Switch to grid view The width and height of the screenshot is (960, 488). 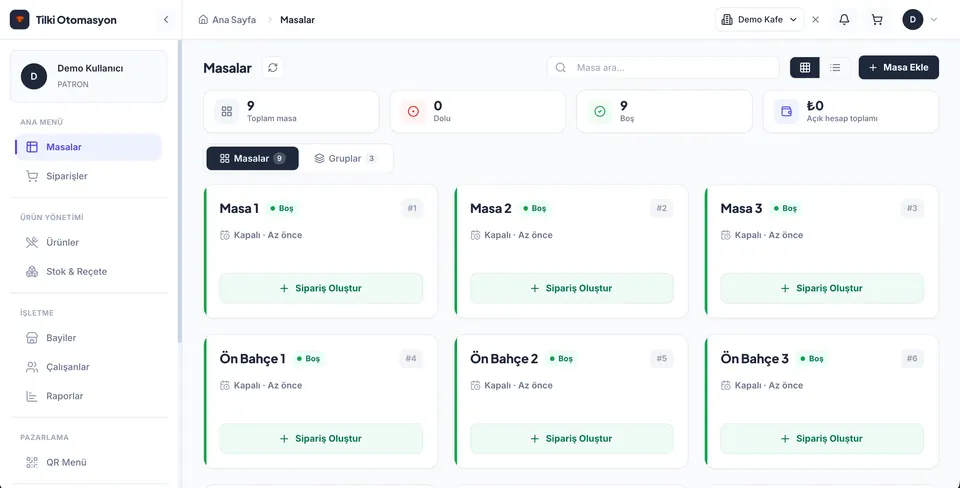805,67
